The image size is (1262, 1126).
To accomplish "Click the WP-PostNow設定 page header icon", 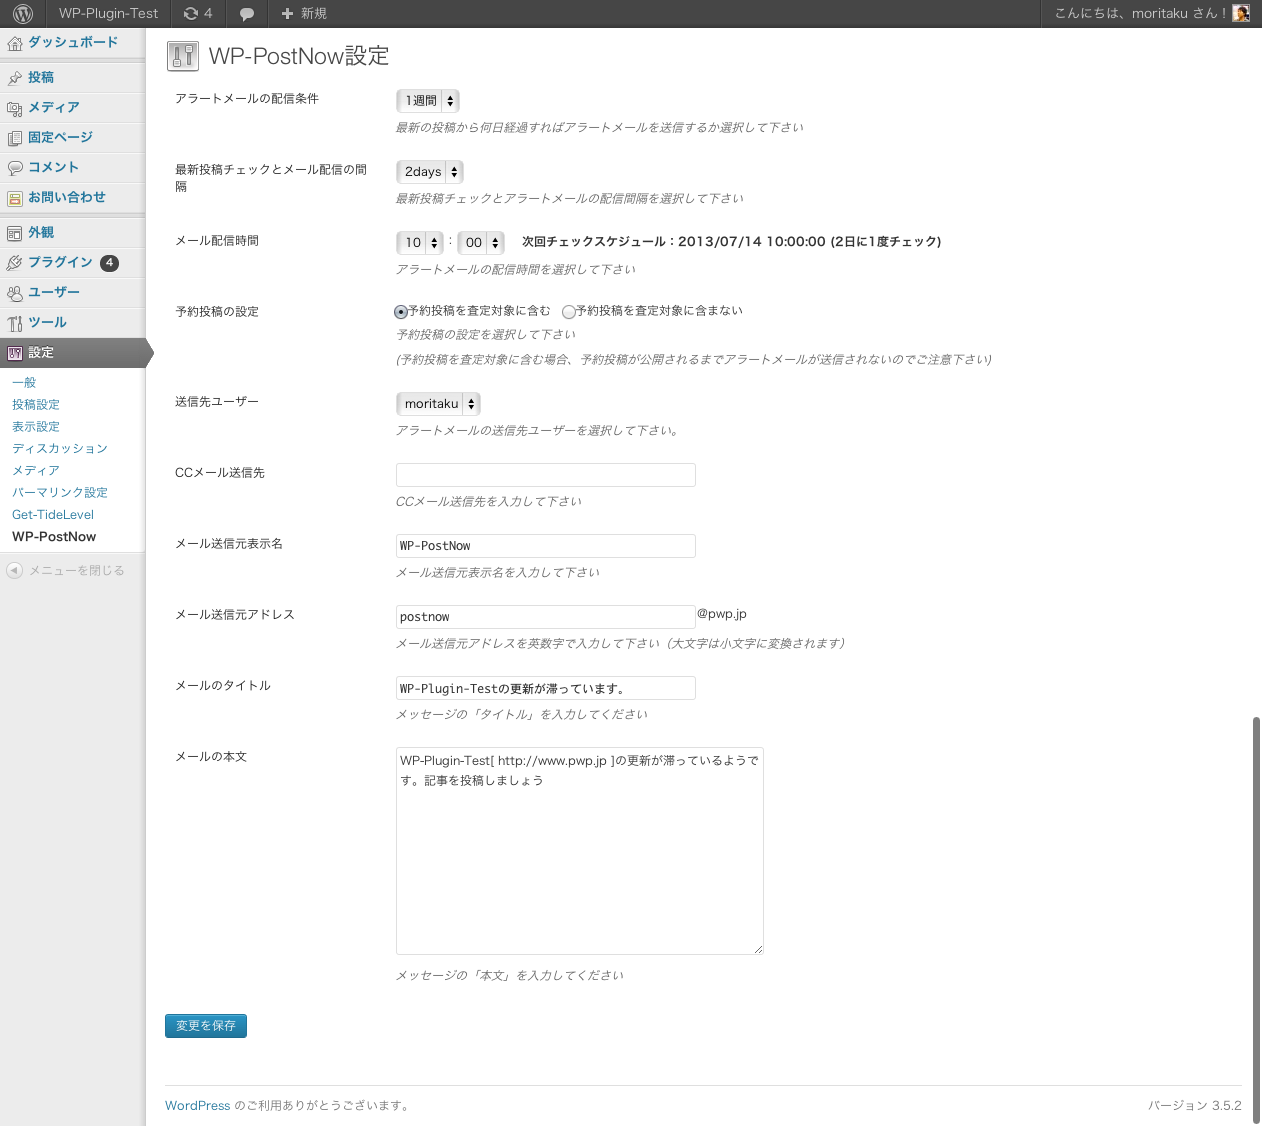I will (x=183, y=56).
